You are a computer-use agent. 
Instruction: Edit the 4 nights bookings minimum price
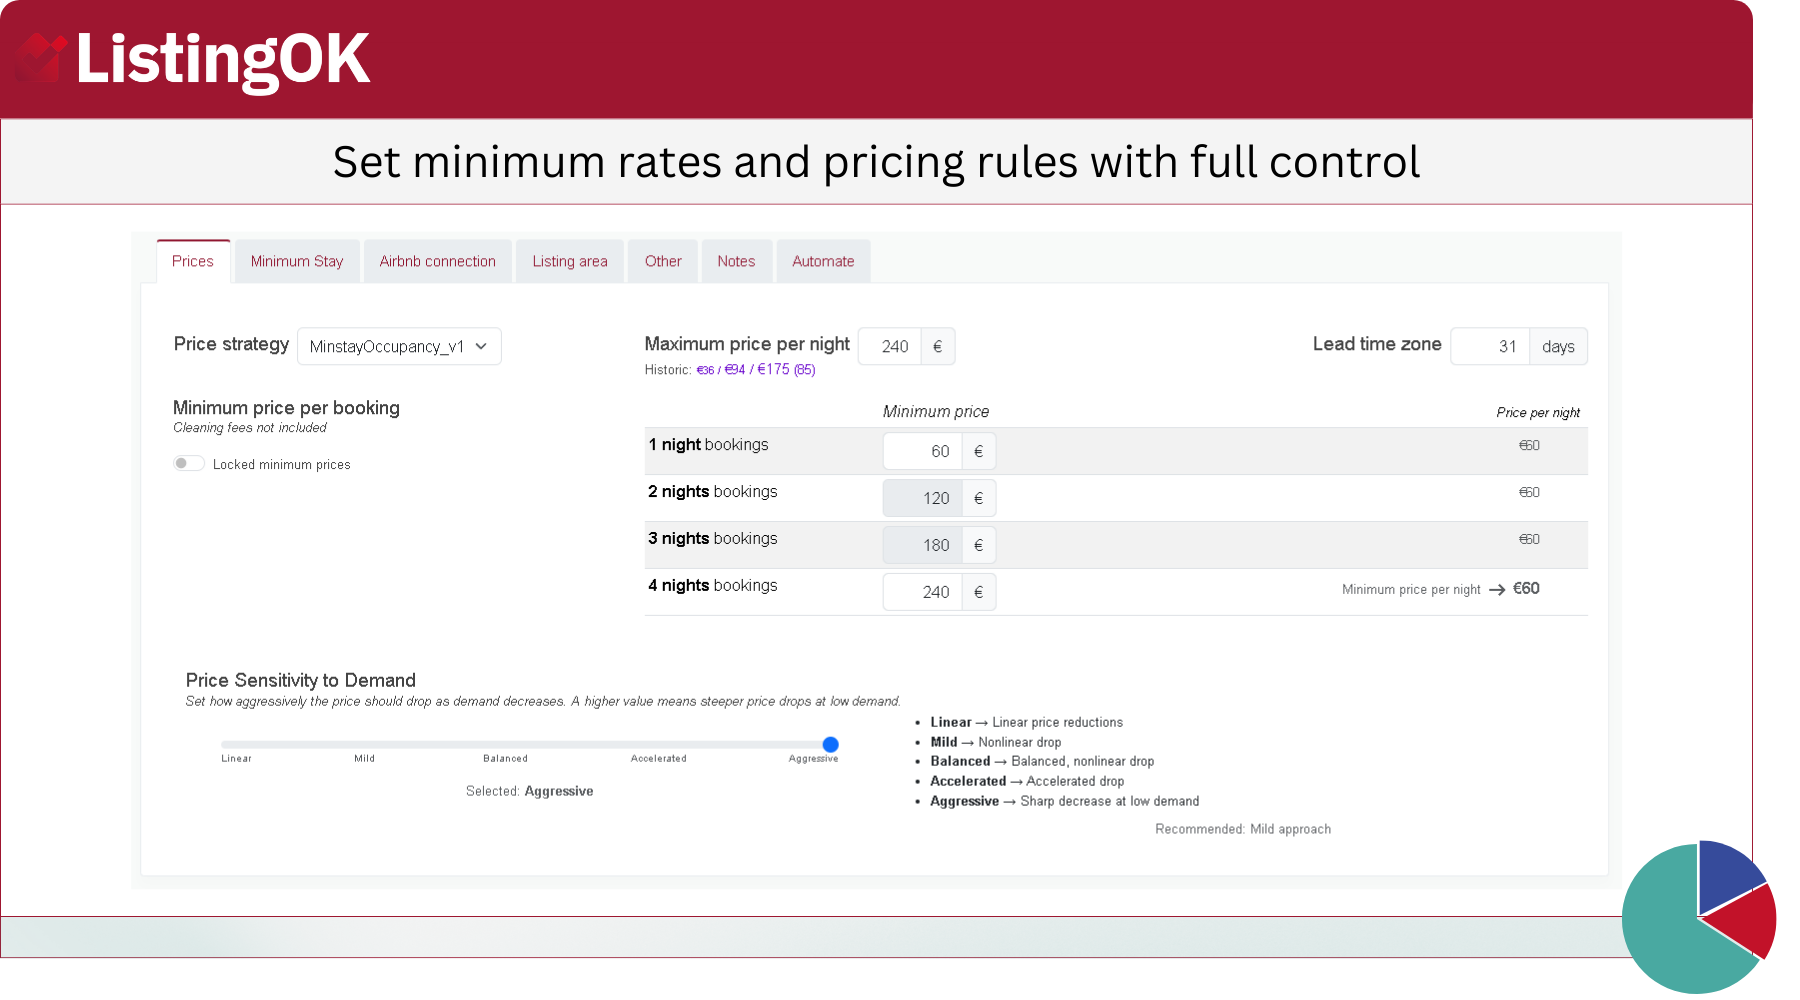(x=923, y=592)
